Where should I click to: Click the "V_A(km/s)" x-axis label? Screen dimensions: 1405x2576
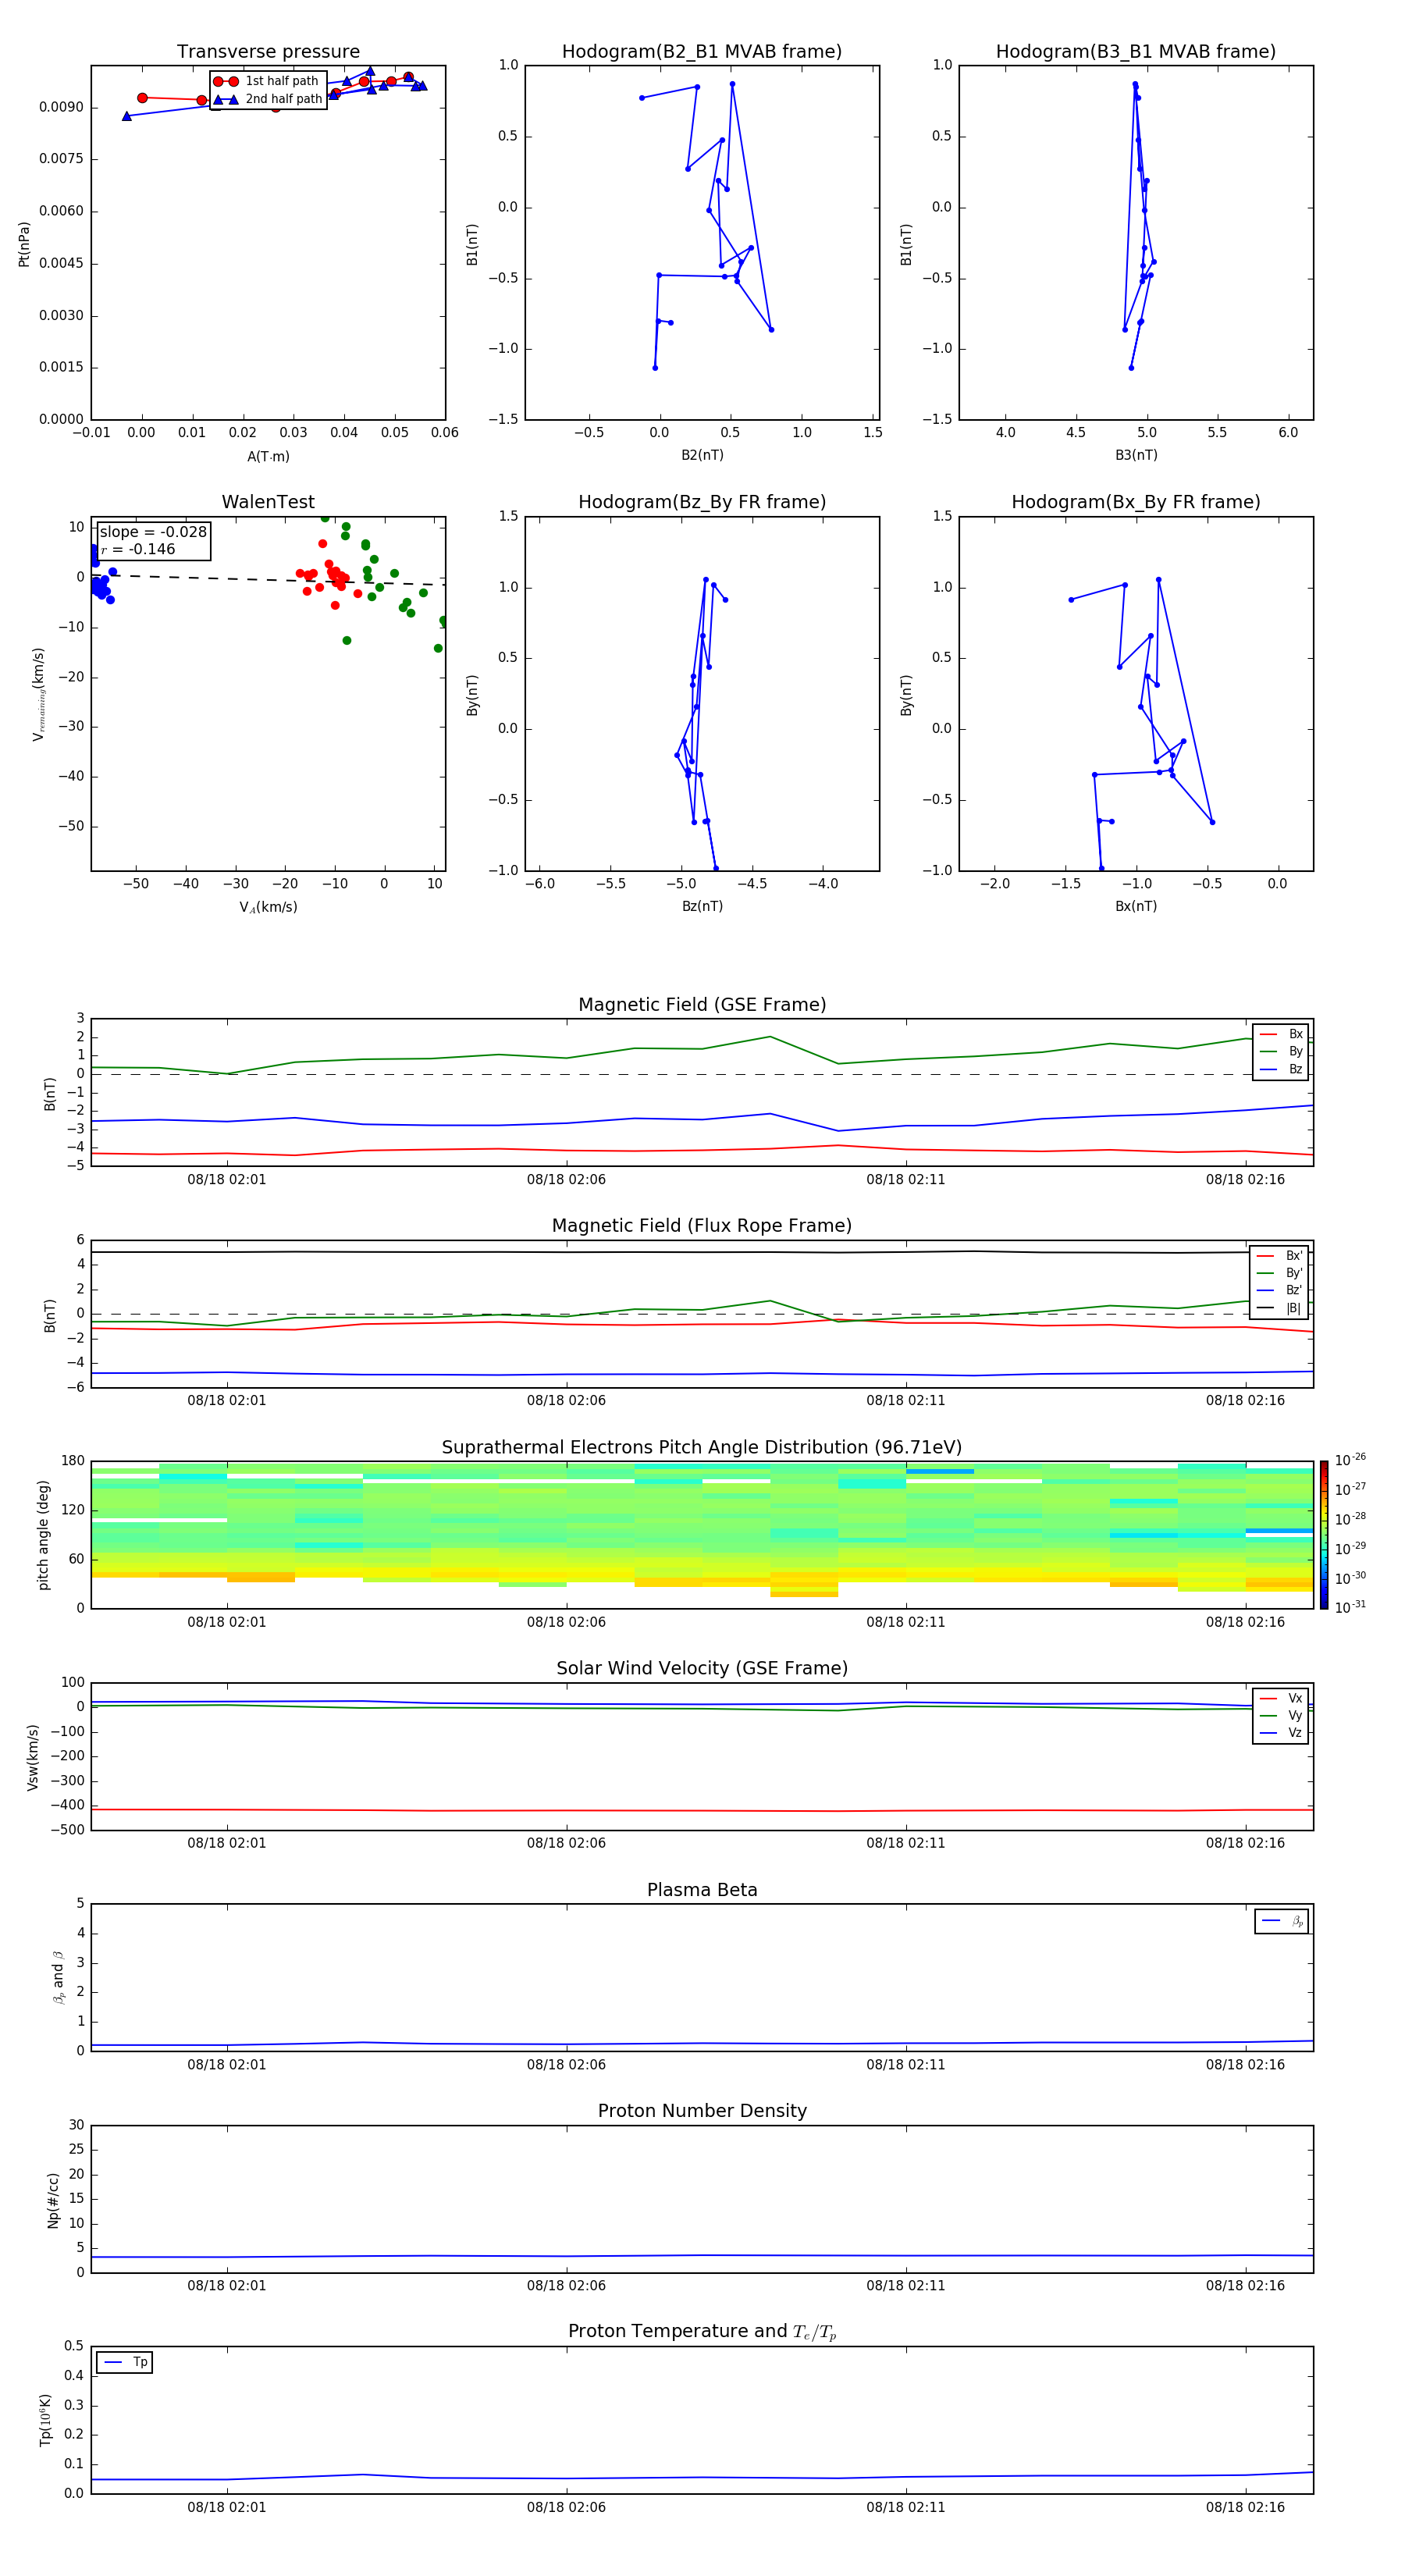tap(268, 907)
